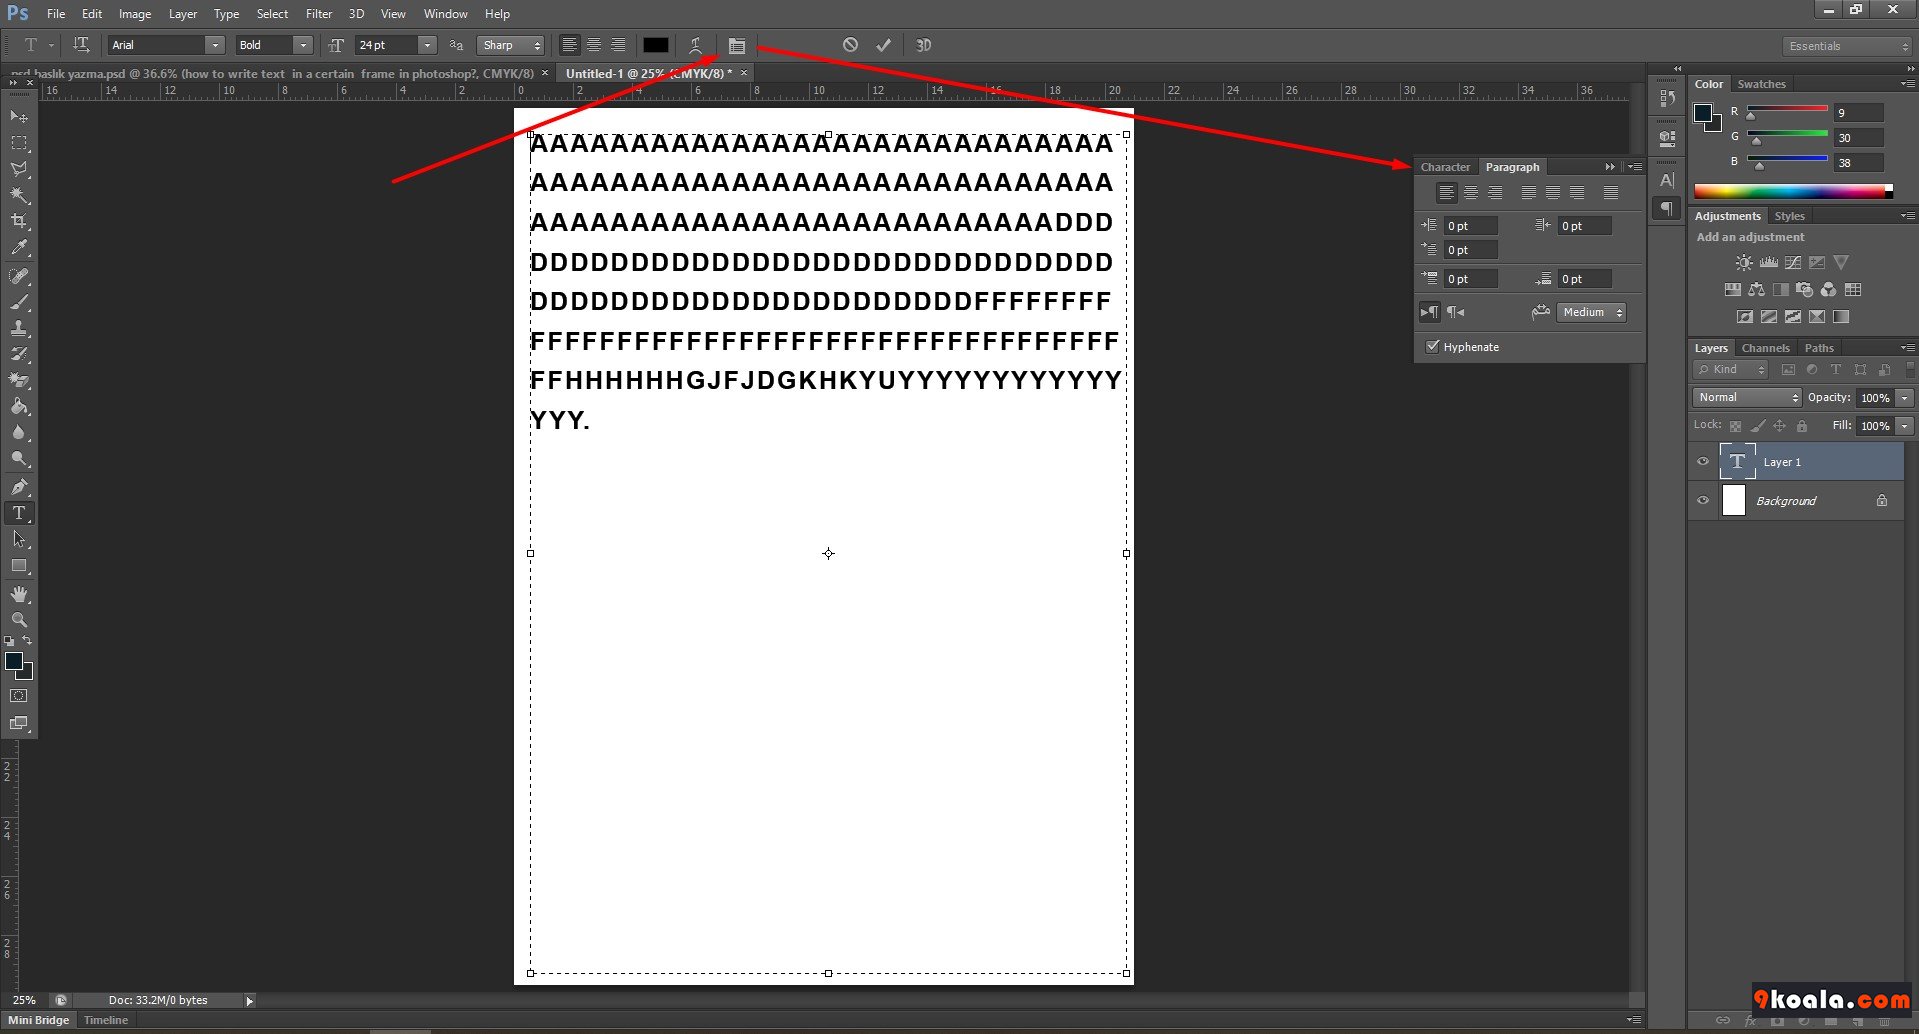This screenshot has height=1034, width=1919.
Task: Select the Pen tool
Action: point(19,487)
